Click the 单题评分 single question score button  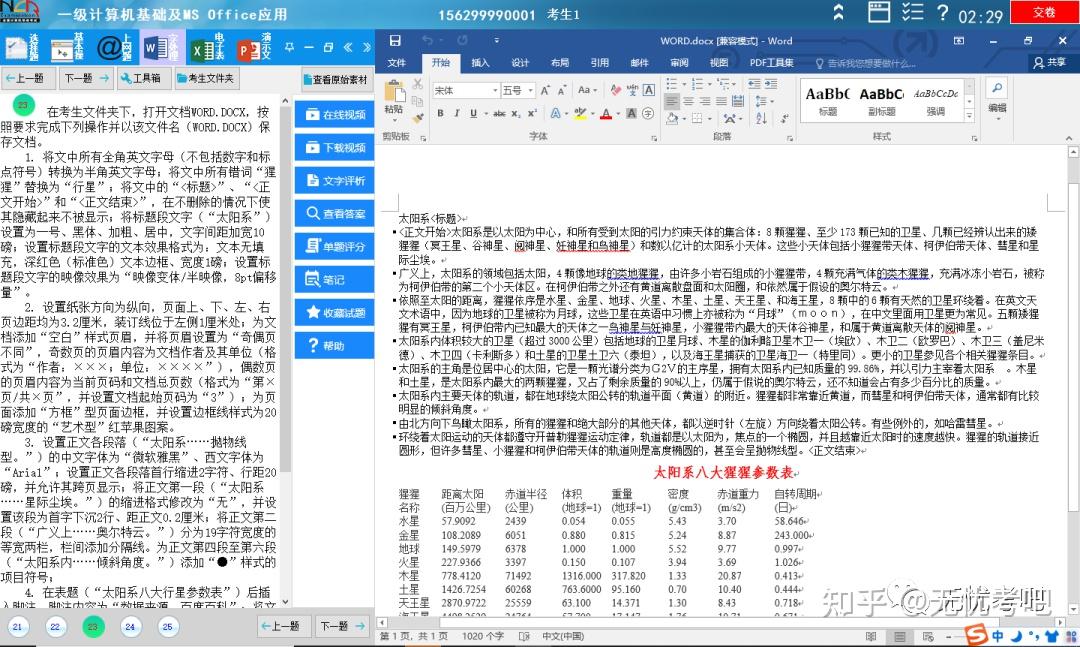(x=335, y=247)
